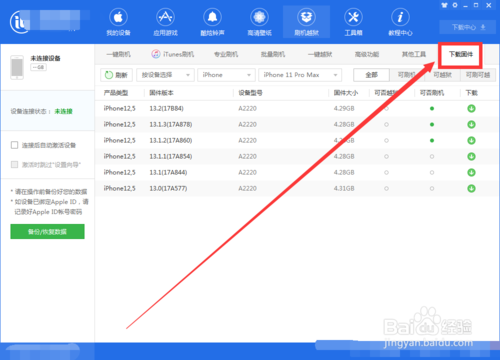Switch to the 批量刷机 tab
The height and width of the screenshot is (360, 500).
(x=273, y=54)
